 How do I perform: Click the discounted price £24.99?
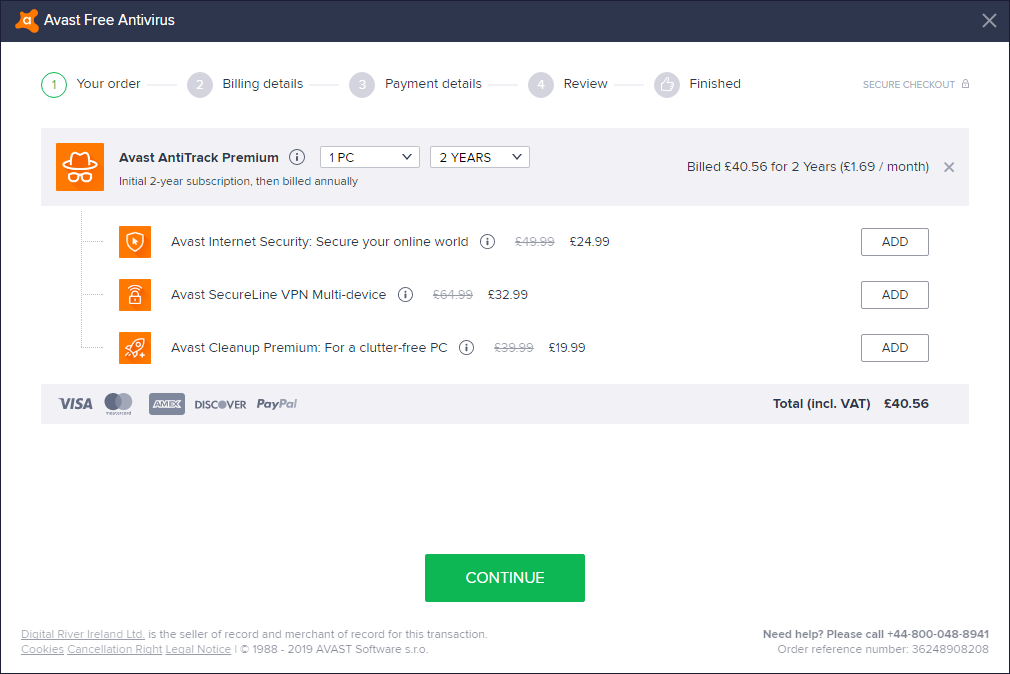589,242
